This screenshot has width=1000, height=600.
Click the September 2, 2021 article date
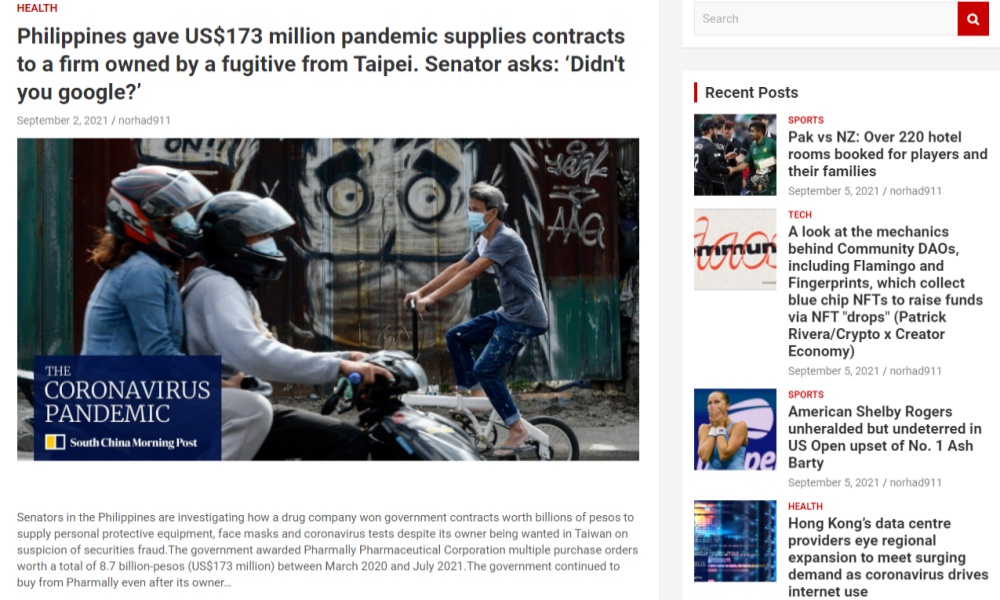[62, 121]
